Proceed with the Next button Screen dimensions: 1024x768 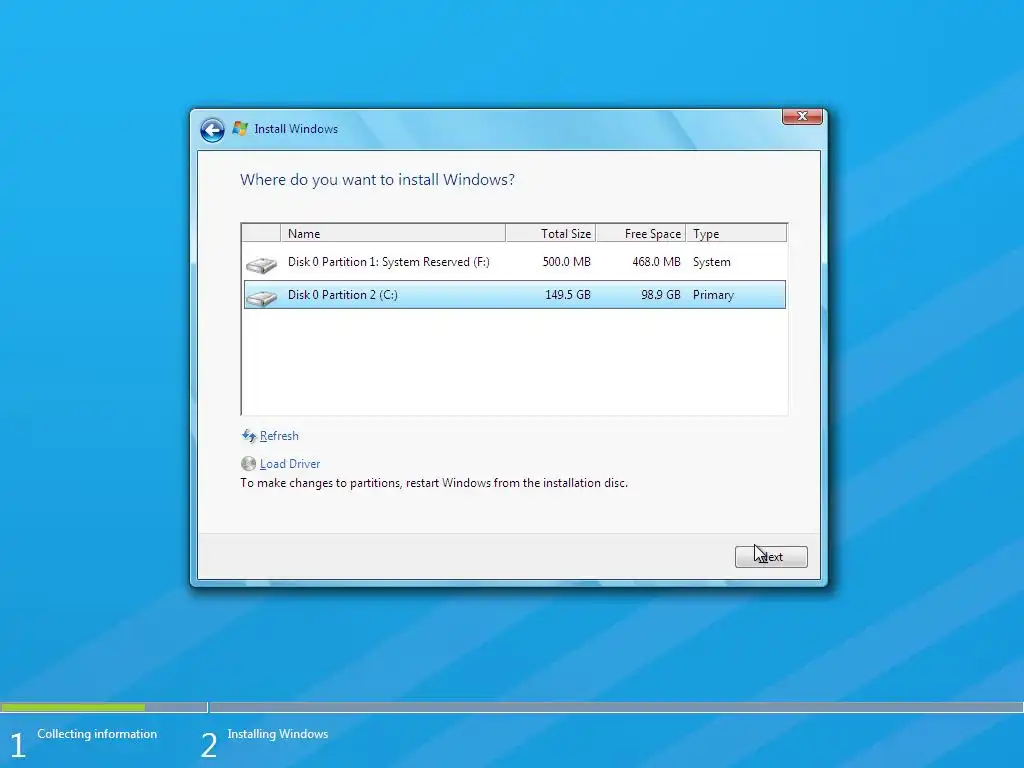(771, 557)
